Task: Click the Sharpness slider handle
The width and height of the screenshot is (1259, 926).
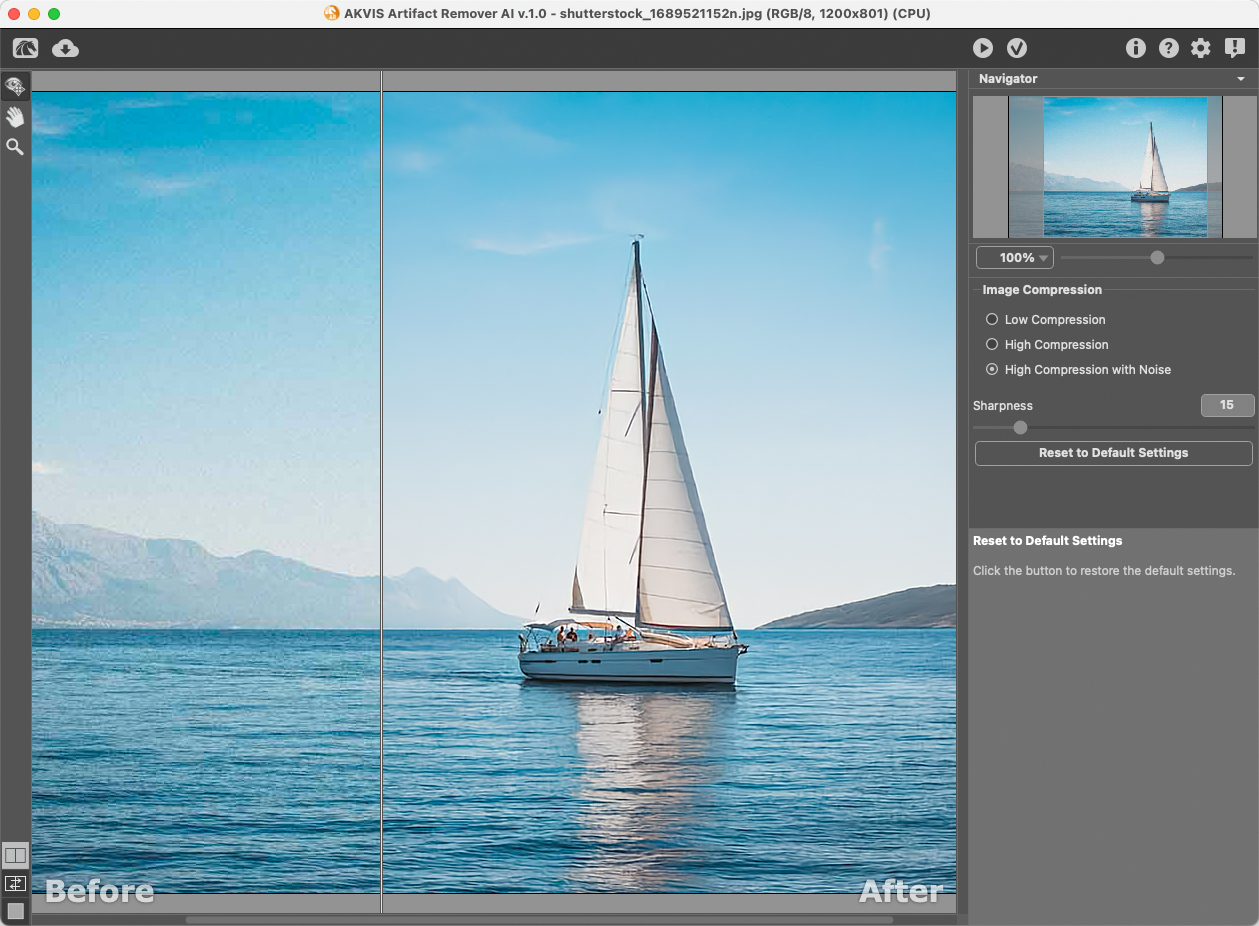Action: point(1020,428)
